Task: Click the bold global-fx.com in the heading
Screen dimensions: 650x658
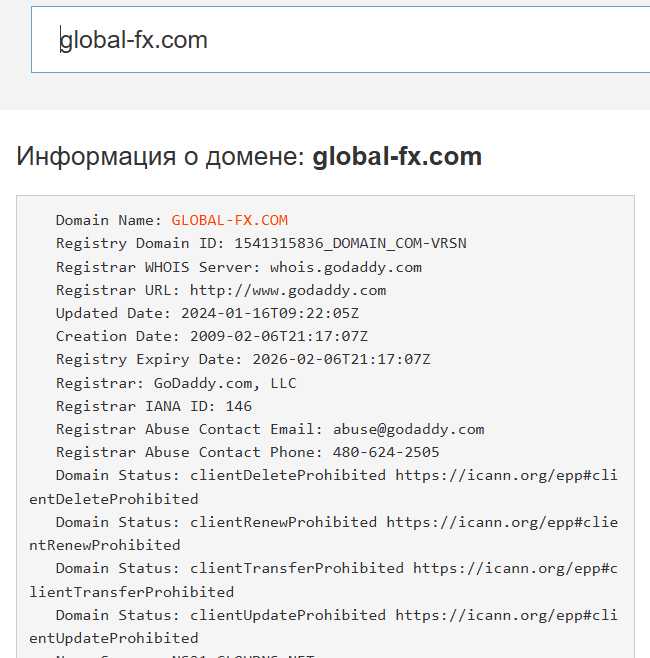Action: pos(397,157)
